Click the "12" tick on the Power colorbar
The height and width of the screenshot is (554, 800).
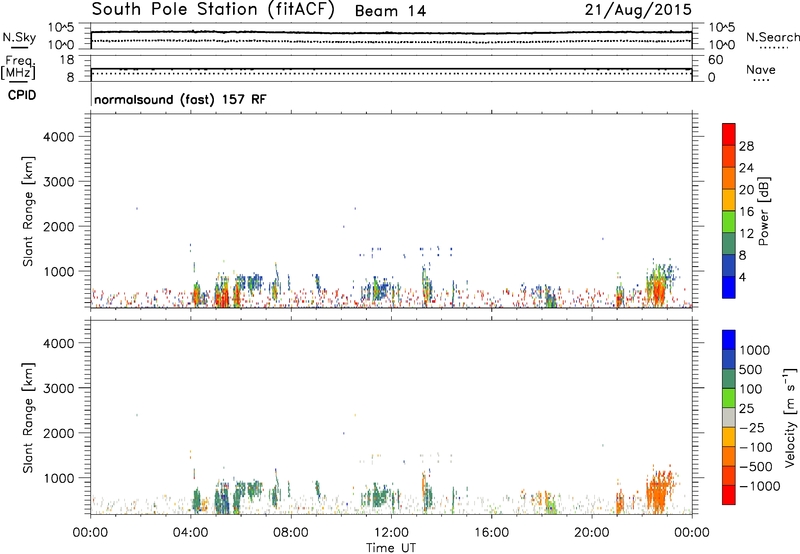tap(746, 234)
